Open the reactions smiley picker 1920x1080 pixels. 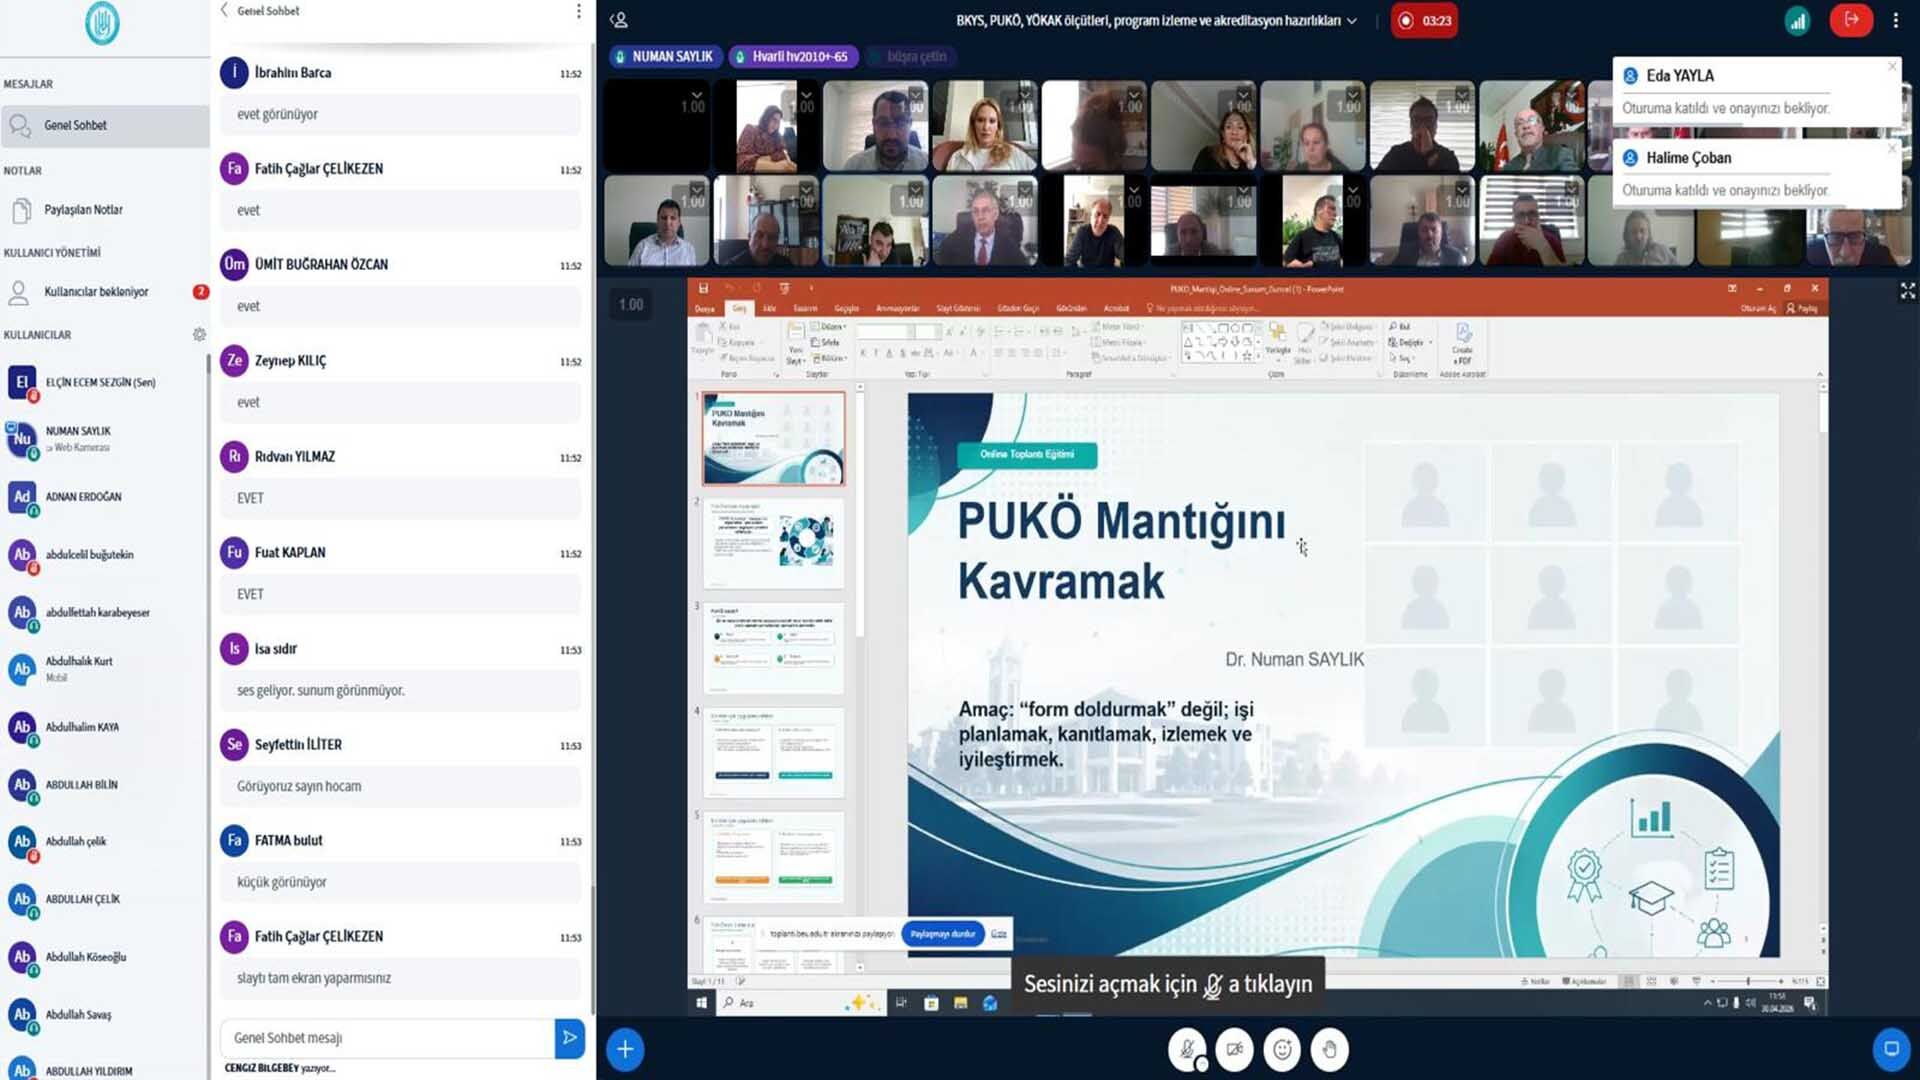point(1282,1049)
